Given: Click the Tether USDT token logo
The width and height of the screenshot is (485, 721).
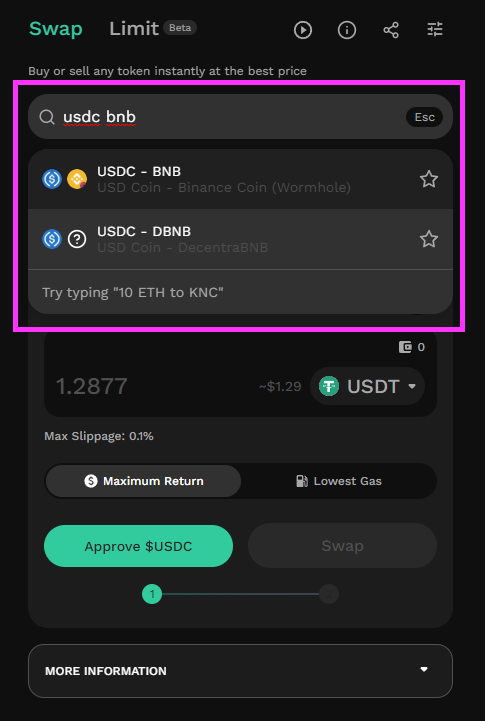Looking at the screenshot, I should [329, 386].
